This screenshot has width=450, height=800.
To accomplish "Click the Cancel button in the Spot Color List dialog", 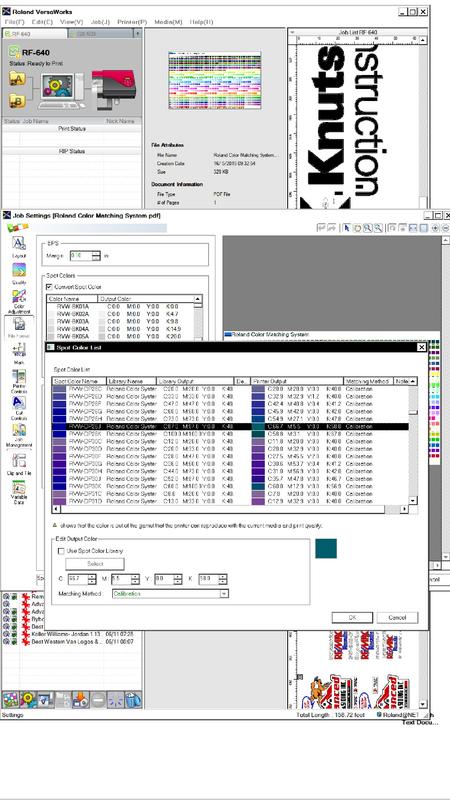I will (397, 617).
